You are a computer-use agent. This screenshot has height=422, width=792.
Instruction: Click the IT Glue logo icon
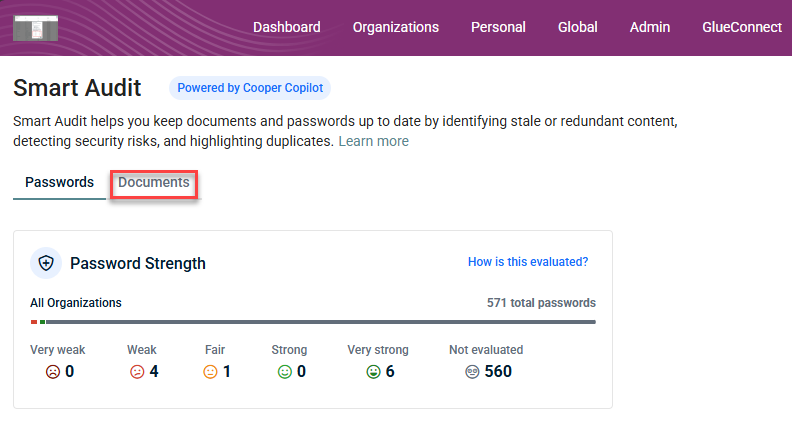coord(36,27)
